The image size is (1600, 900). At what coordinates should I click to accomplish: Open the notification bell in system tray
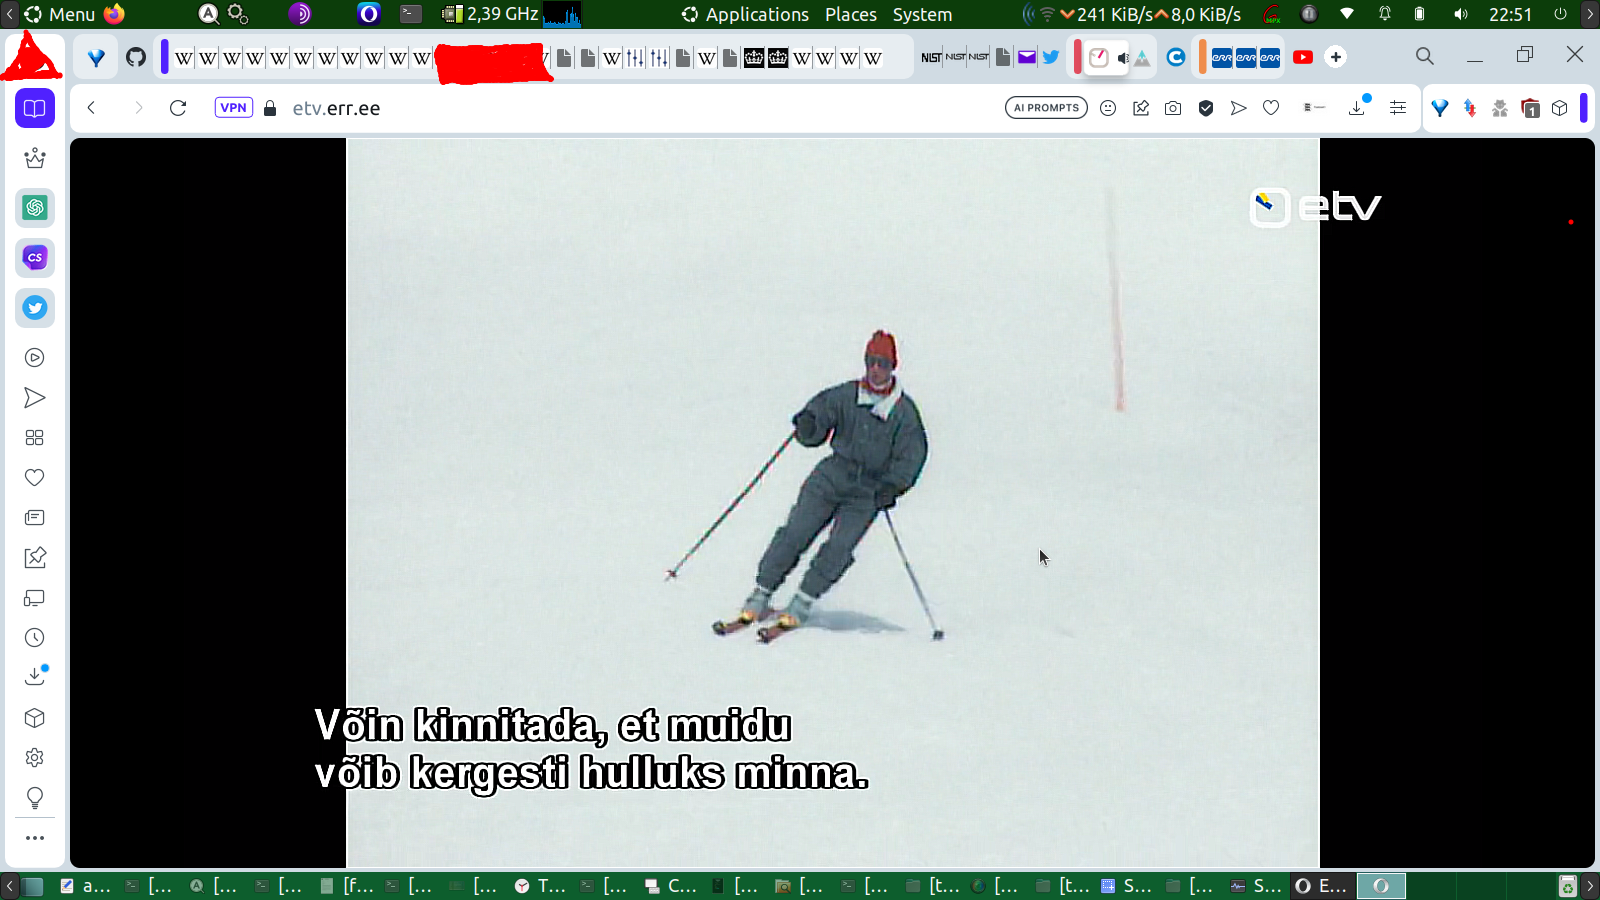(1385, 14)
